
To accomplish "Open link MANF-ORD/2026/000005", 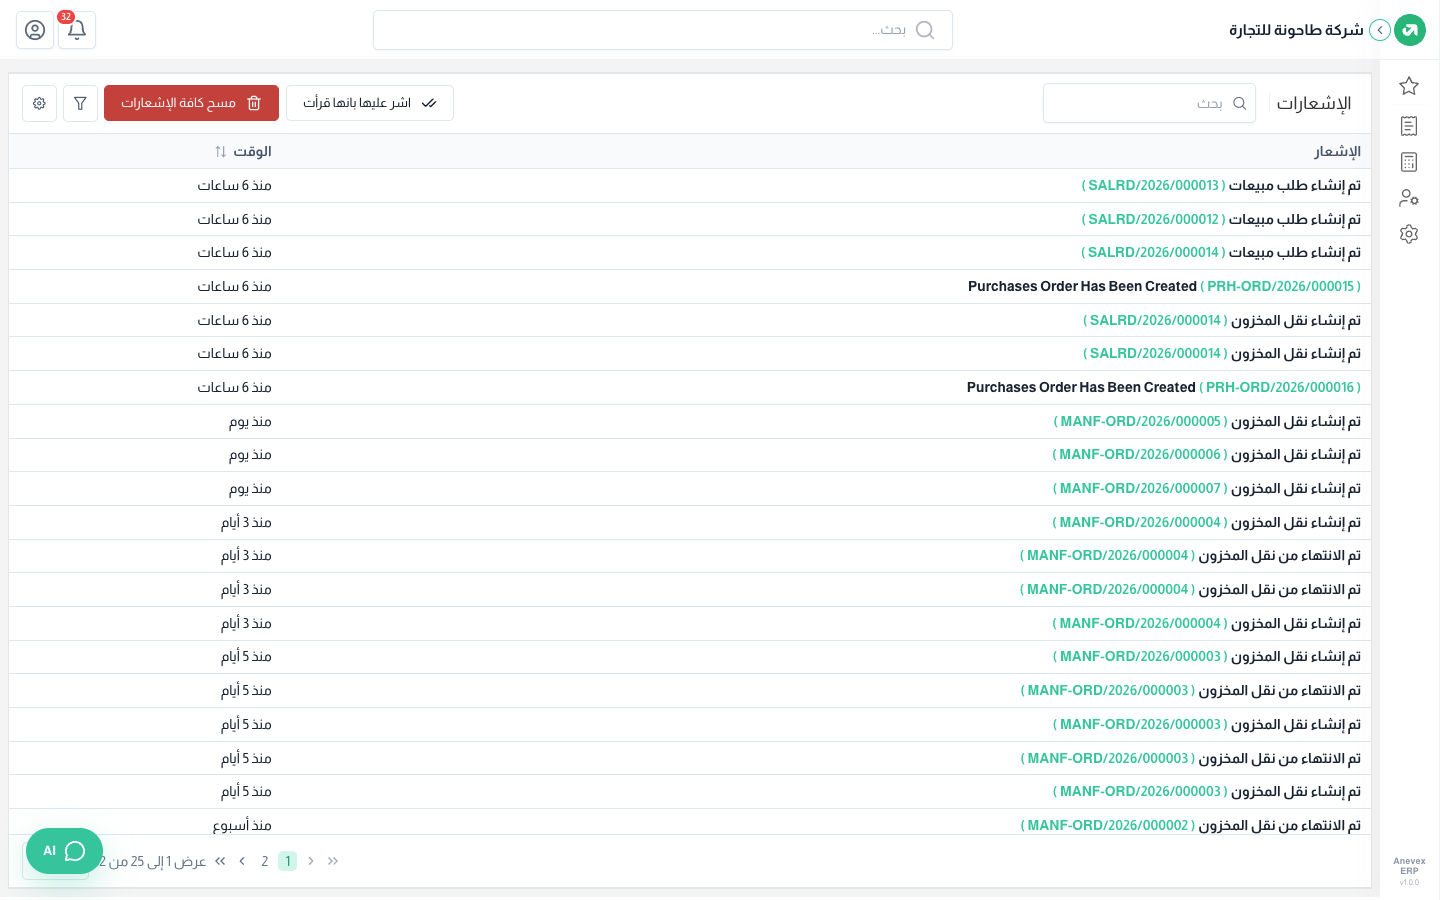I will (1141, 422).
